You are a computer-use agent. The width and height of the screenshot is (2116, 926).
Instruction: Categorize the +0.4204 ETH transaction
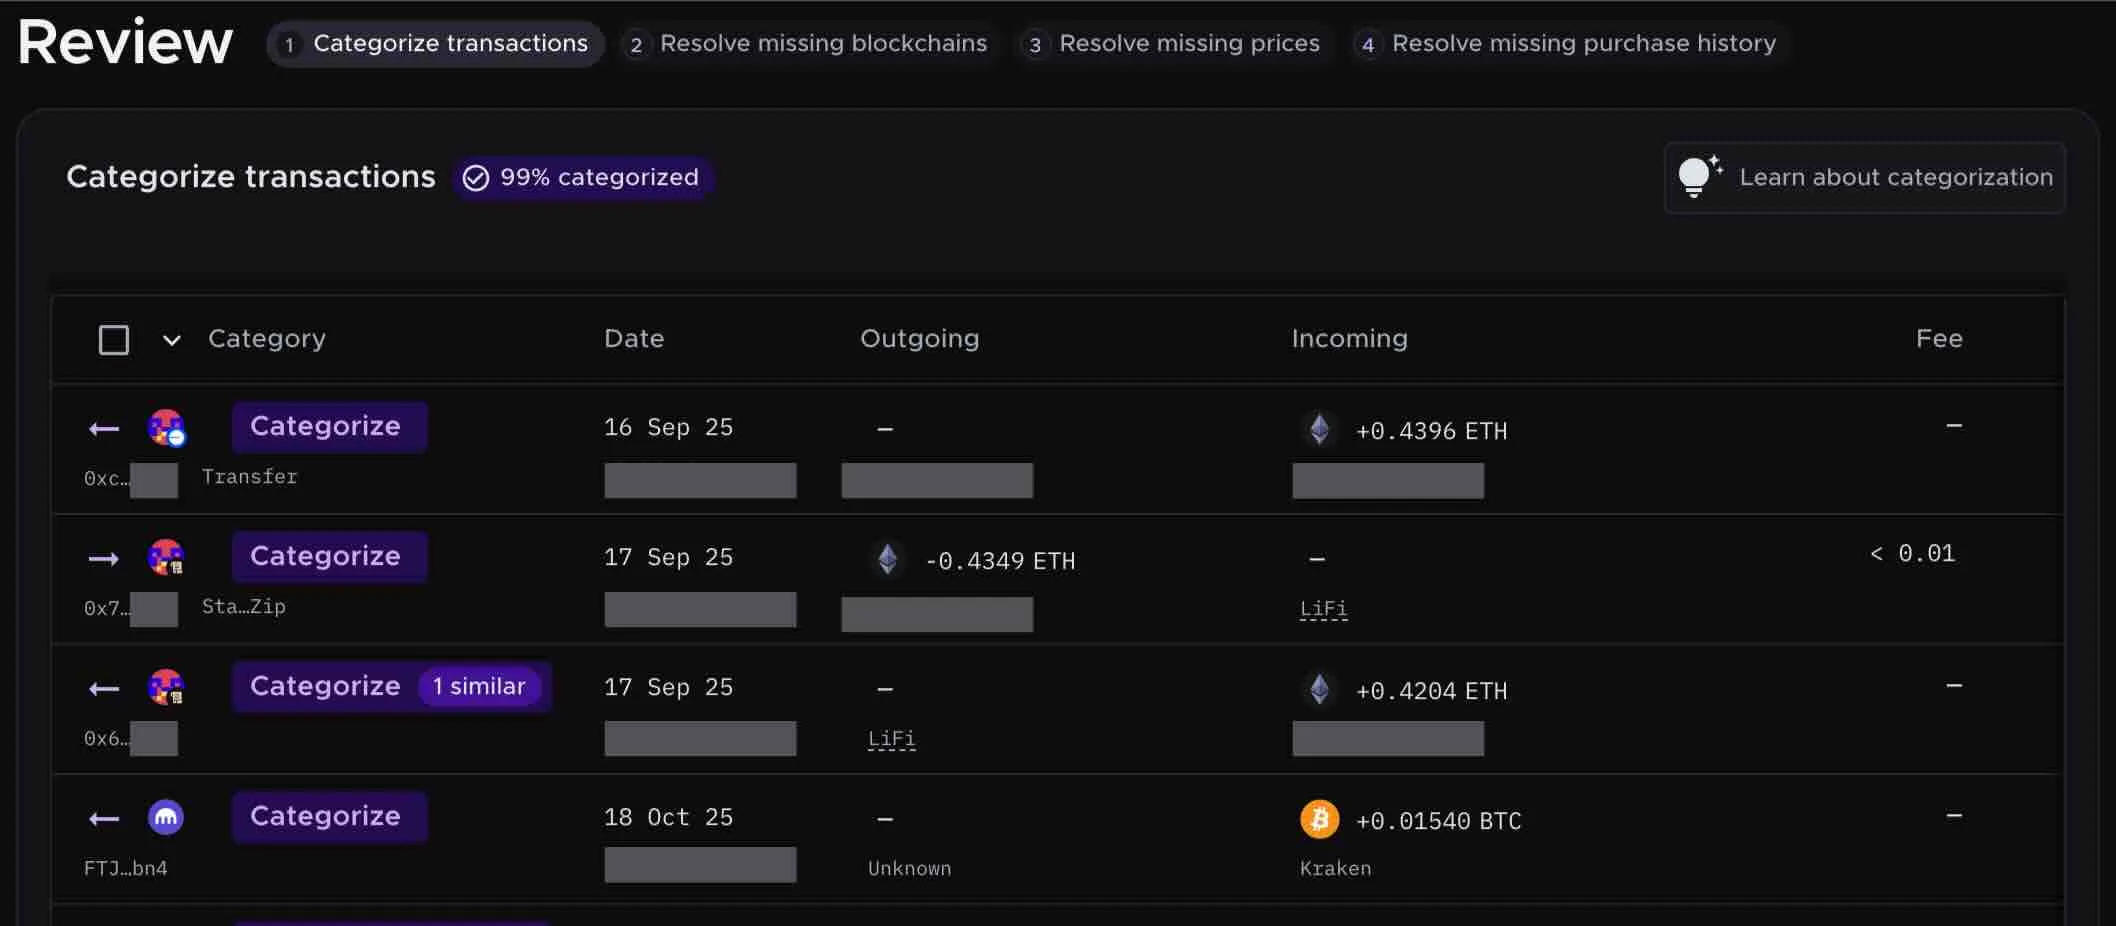click(x=325, y=687)
